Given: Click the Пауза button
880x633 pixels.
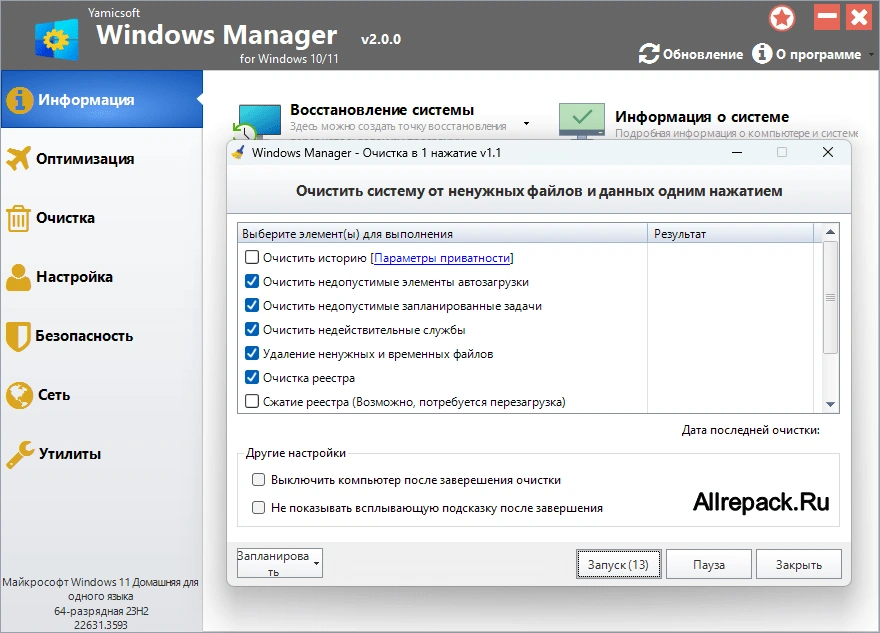Looking at the screenshot, I should pos(709,564).
